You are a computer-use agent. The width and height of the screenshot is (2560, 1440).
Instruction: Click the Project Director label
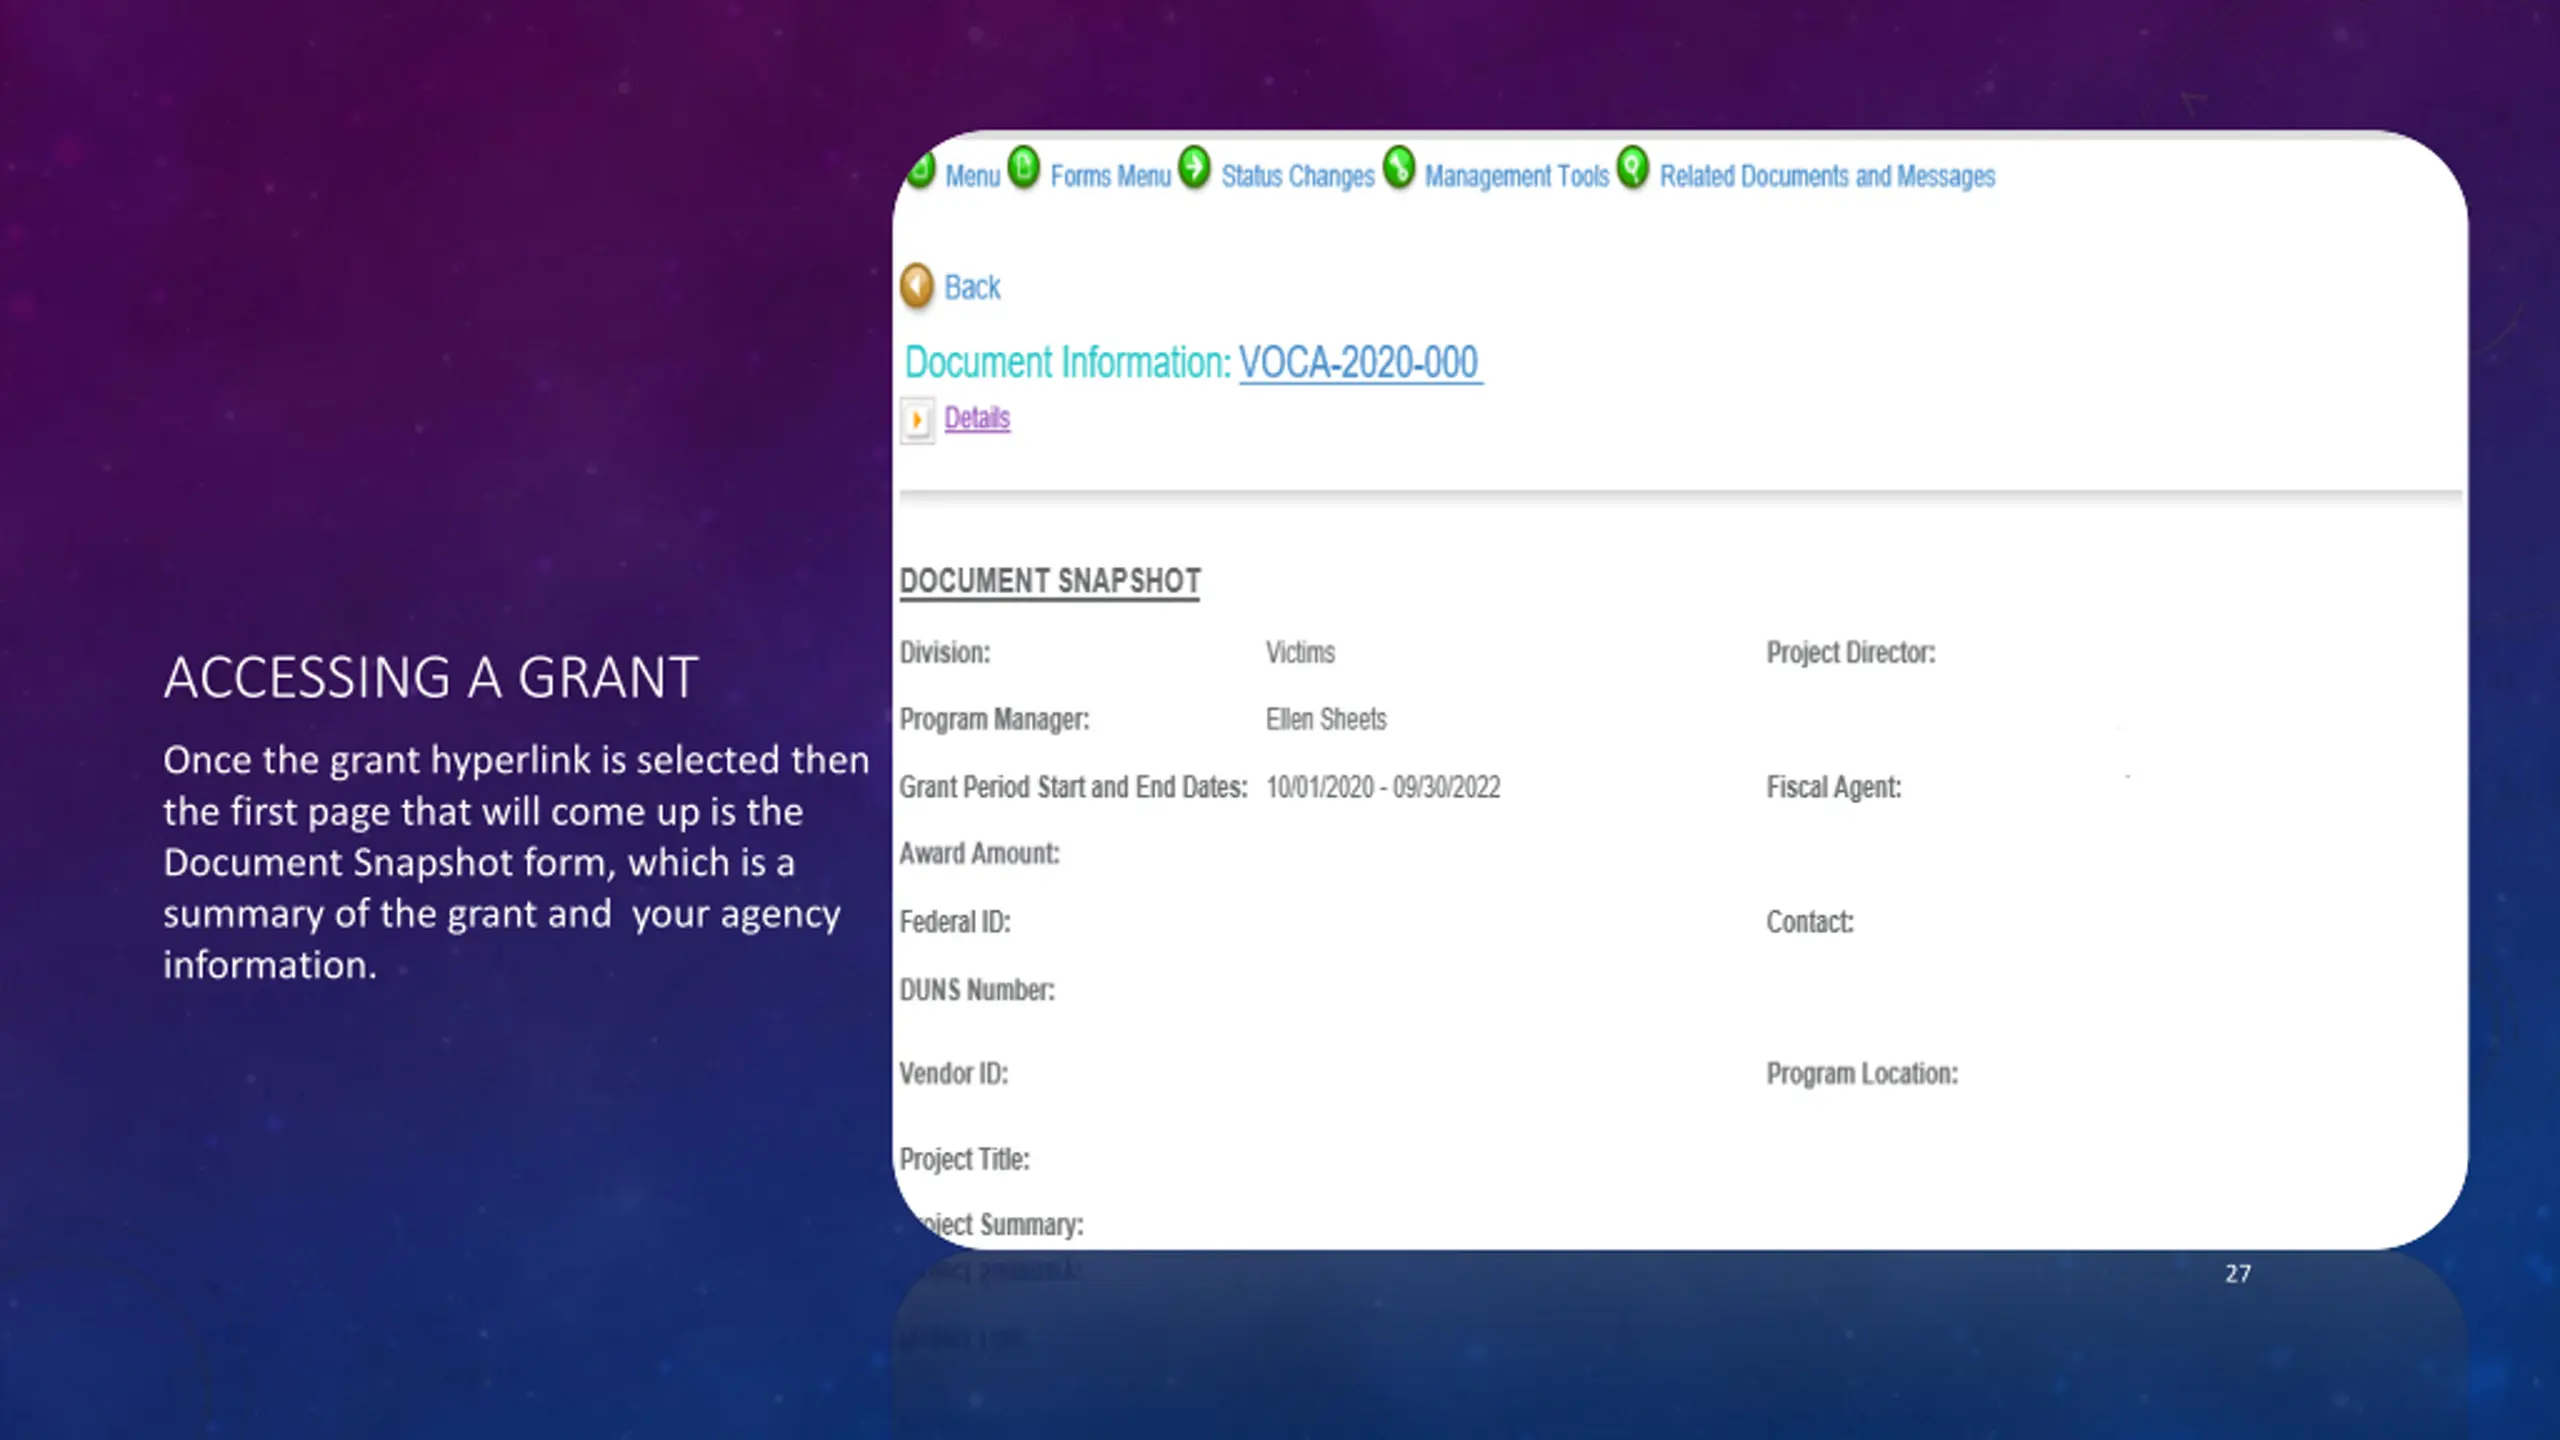(1851, 653)
